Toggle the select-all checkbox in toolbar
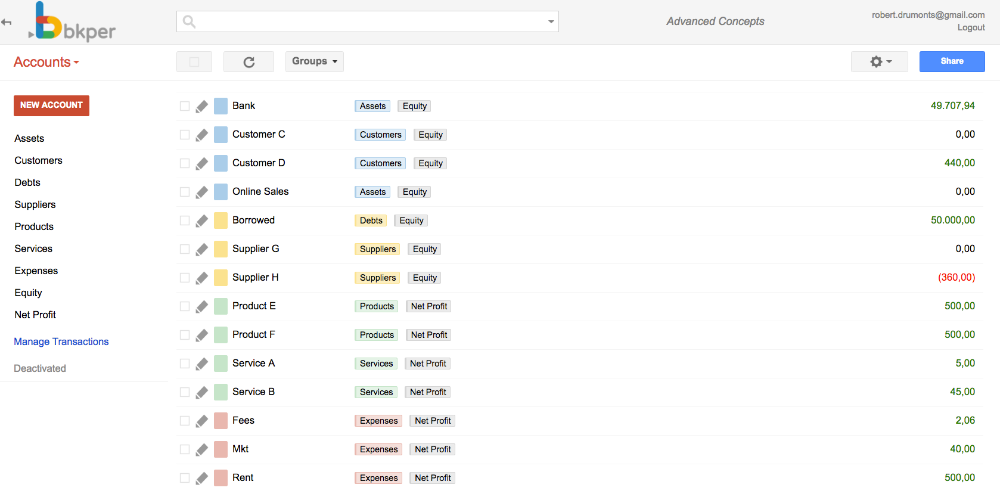 click(x=195, y=62)
